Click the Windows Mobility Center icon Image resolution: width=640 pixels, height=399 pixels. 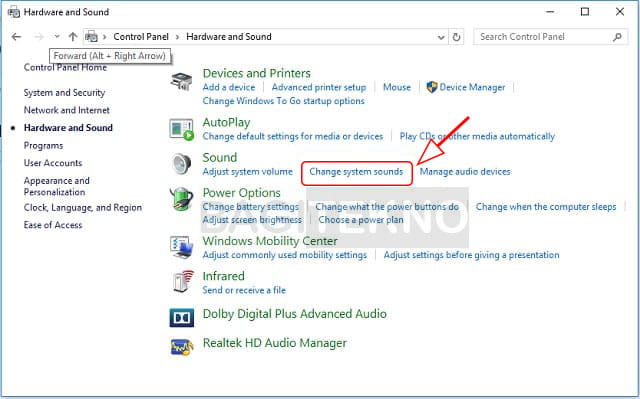coord(182,247)
